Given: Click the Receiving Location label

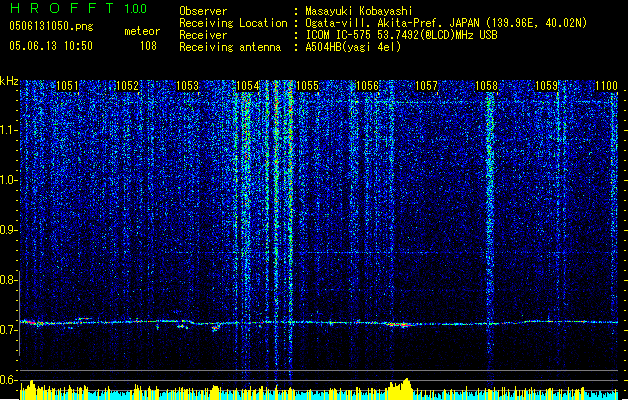Looking at the screenshot, I should 233,23.
